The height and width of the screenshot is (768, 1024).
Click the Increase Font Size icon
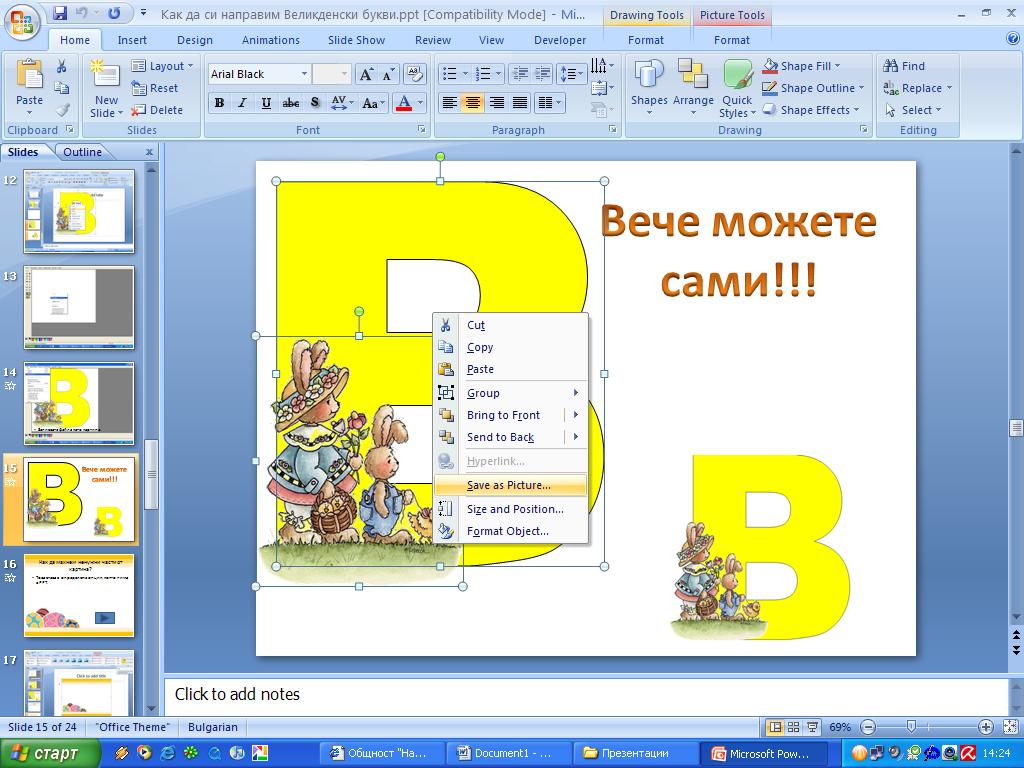coord(366,74)
